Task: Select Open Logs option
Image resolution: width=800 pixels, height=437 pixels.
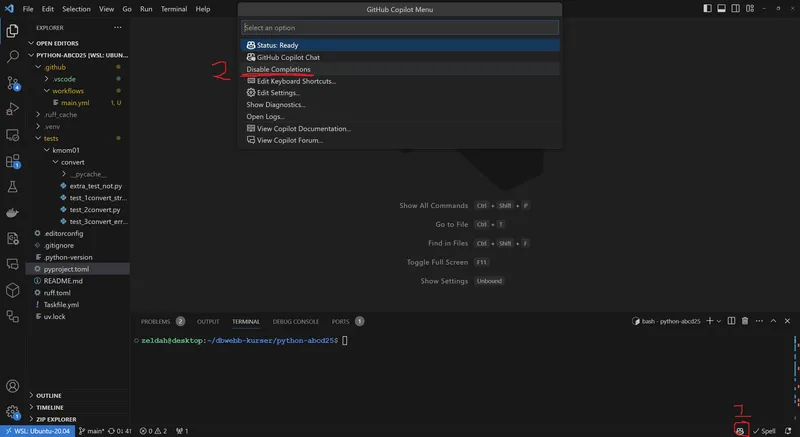Action: click(x=400, y=117)
